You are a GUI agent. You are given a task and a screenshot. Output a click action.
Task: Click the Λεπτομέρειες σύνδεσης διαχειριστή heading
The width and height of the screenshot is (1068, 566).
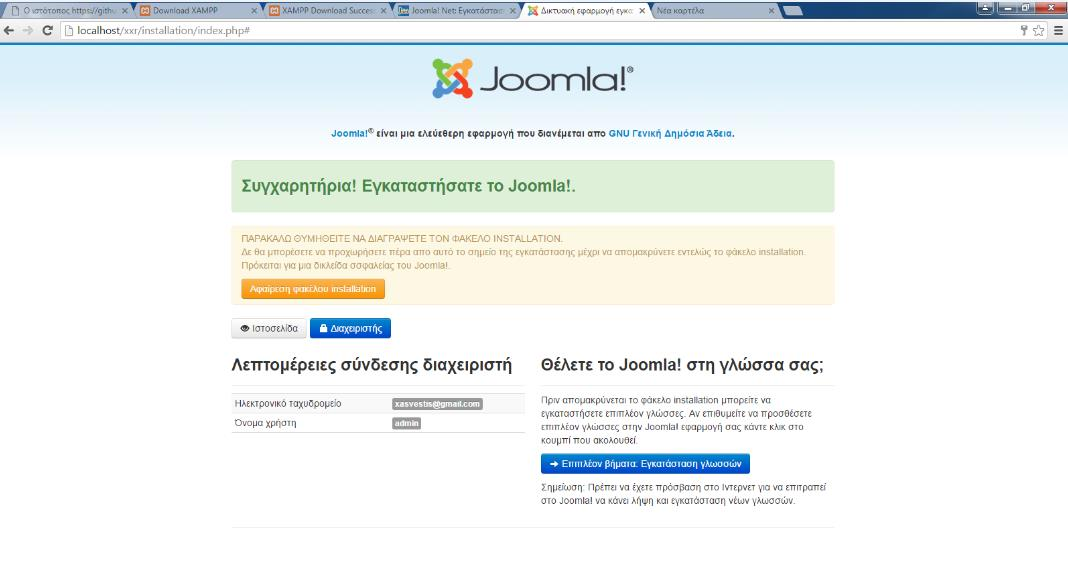tap(371, 364)
